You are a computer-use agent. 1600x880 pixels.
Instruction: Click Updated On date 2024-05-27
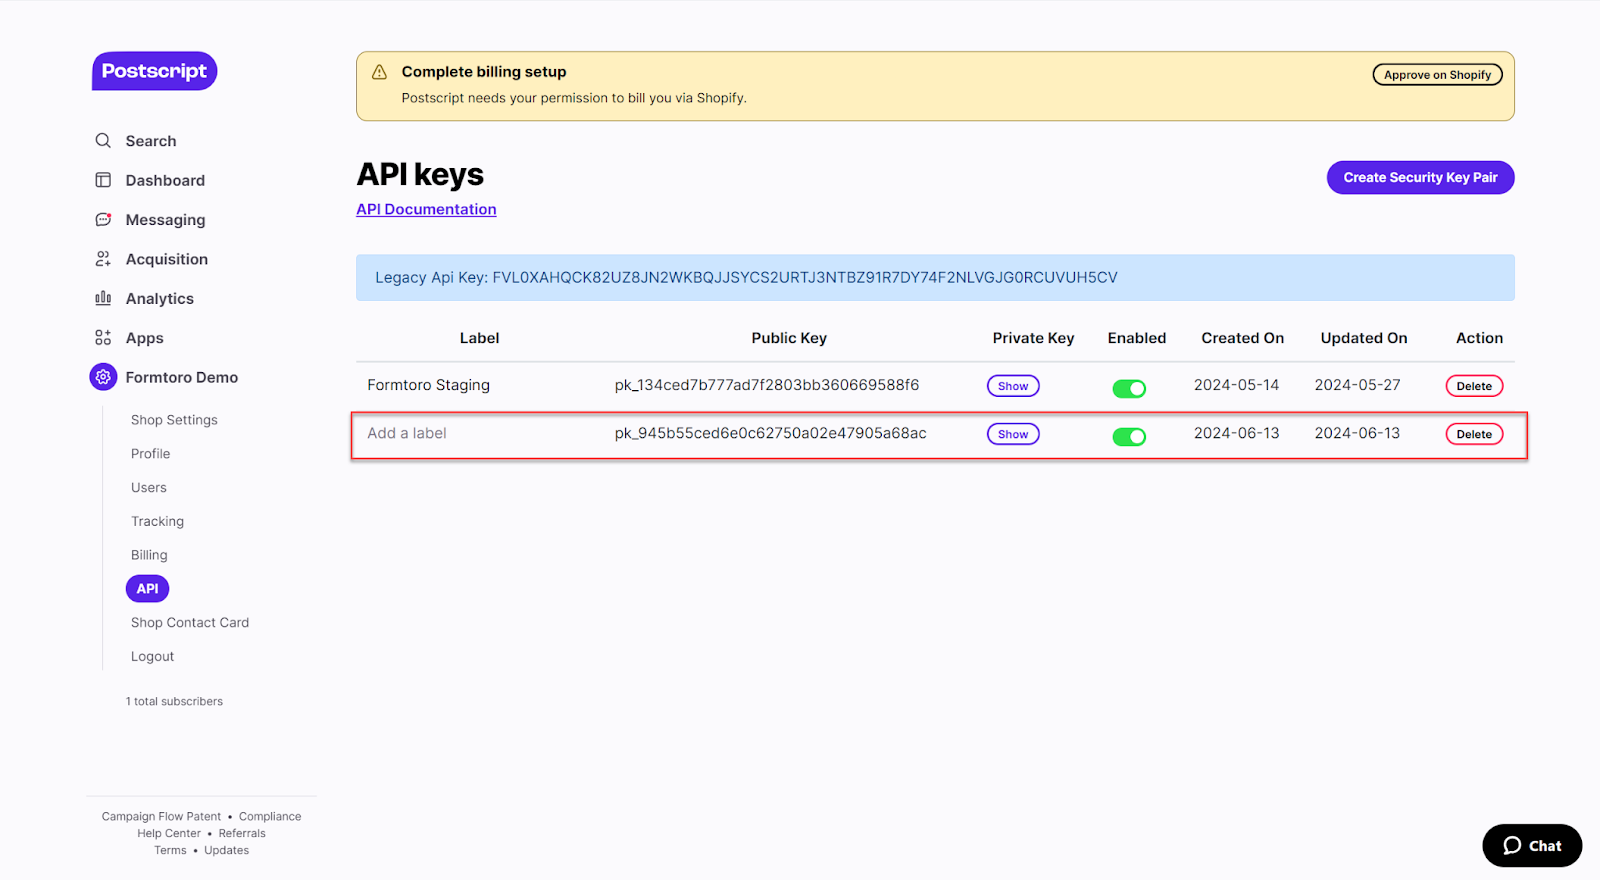tap(1357, 385)
